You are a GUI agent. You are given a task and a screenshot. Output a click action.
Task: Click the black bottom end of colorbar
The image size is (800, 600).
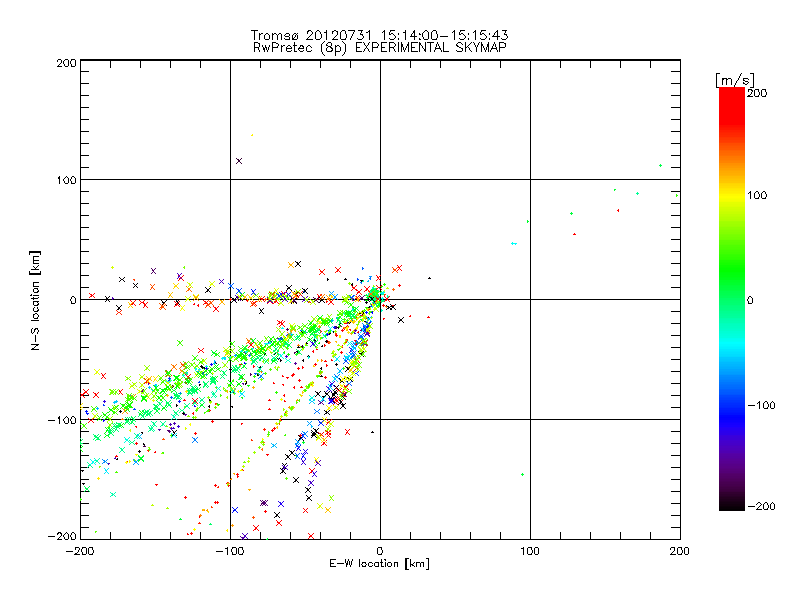pyautogui.click(x=732, y=503)
